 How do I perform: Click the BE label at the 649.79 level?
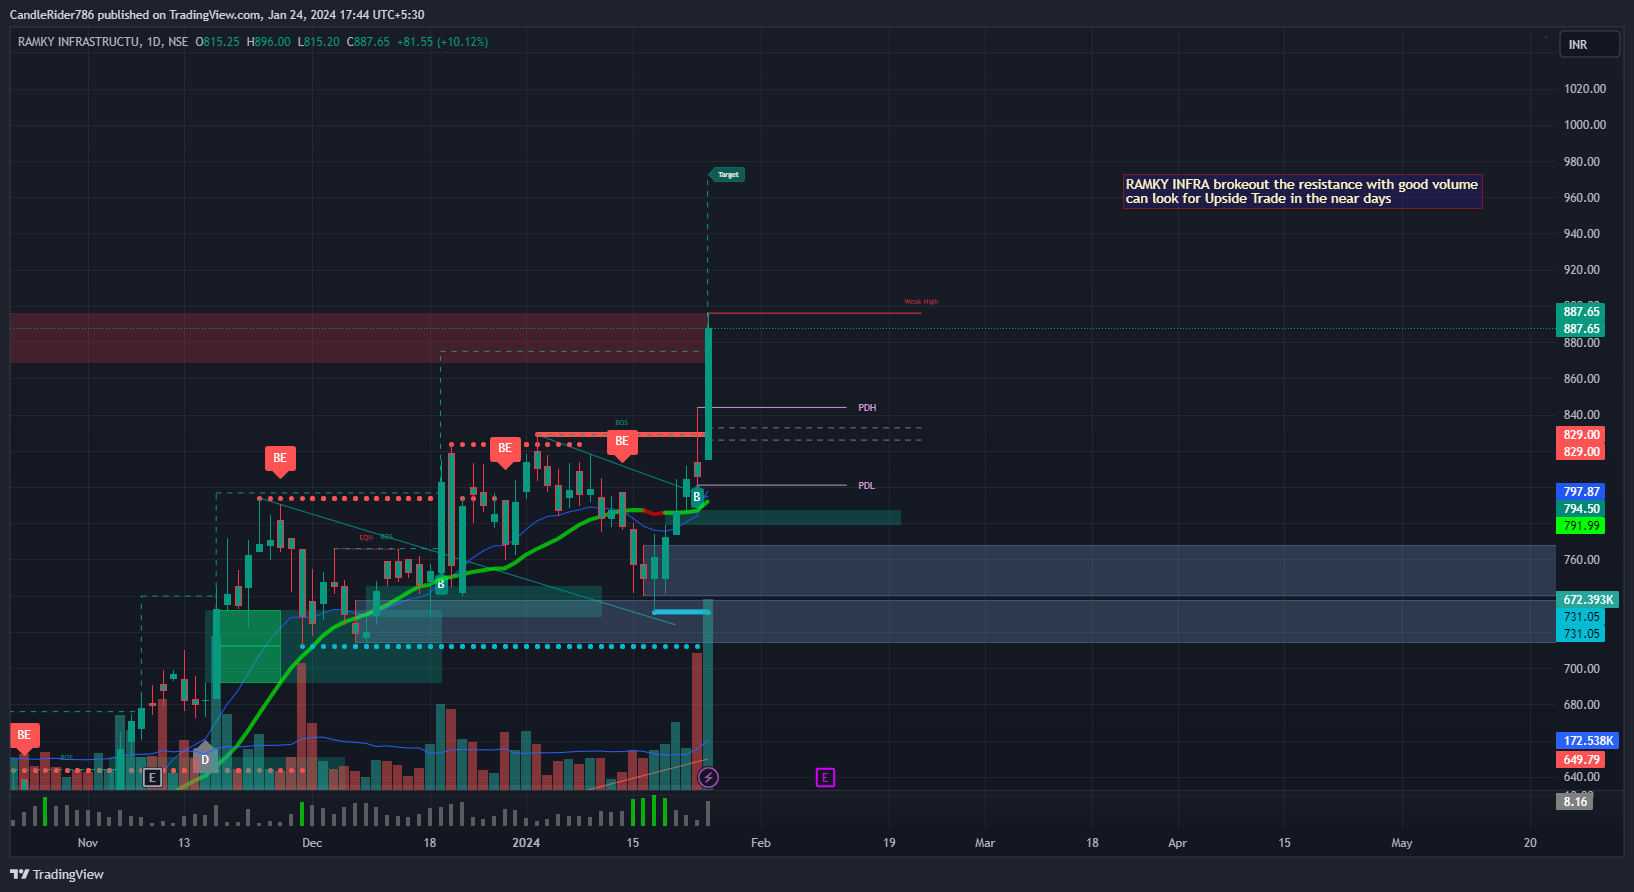pyautogui.click(x=24, y=736)
